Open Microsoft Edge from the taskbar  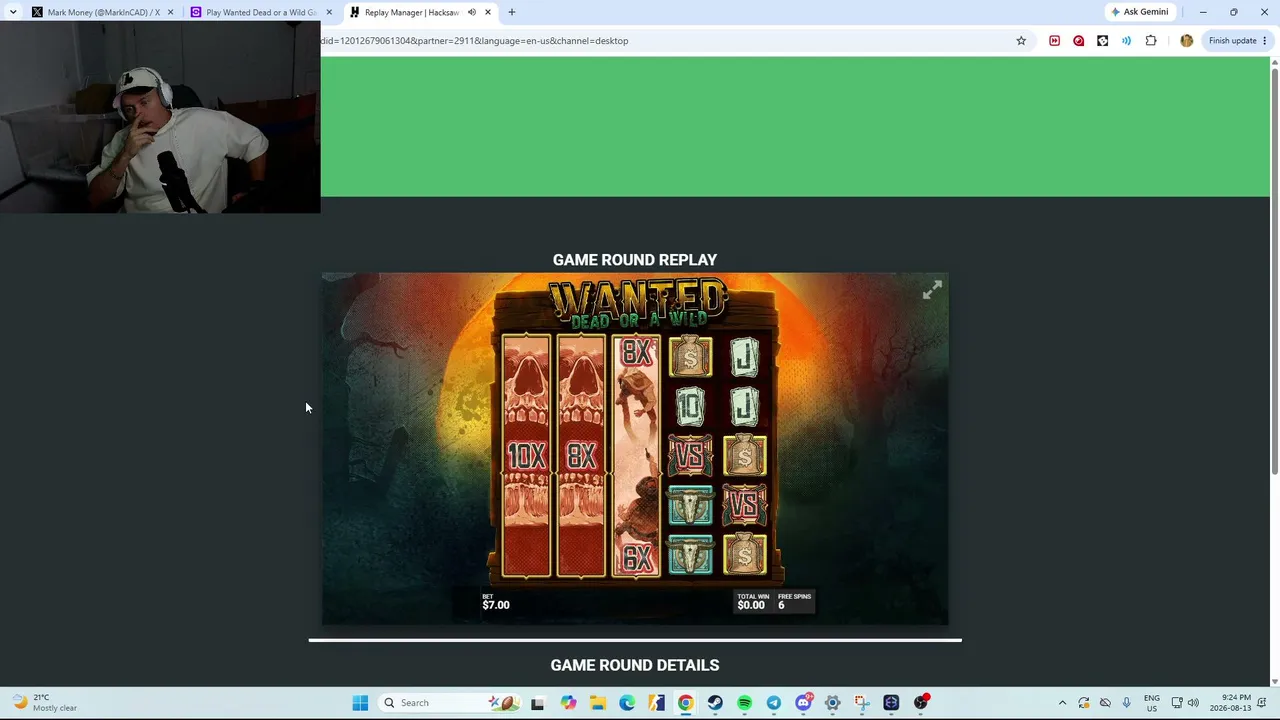[627, 703]
